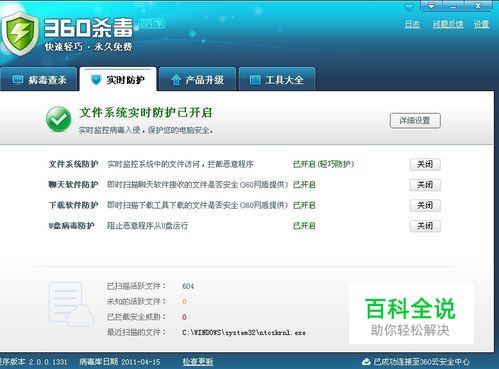Screen dimensions: 499x369
Task: Click the blue shield icon on 实时防护 tab
Action: 96,80
